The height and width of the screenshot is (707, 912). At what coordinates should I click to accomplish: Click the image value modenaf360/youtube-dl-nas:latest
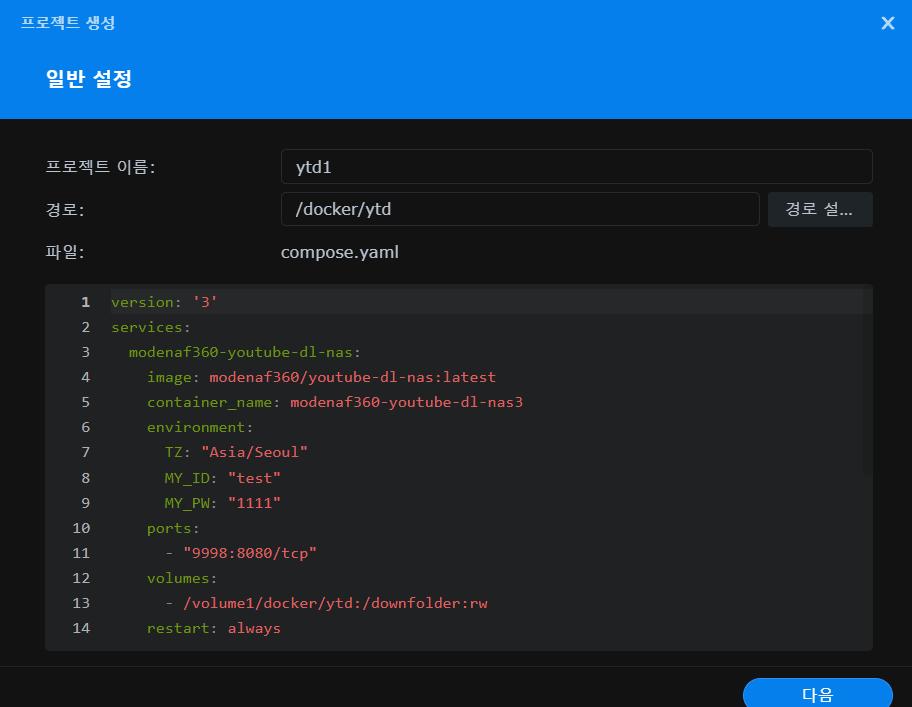(x=352, y=377)
